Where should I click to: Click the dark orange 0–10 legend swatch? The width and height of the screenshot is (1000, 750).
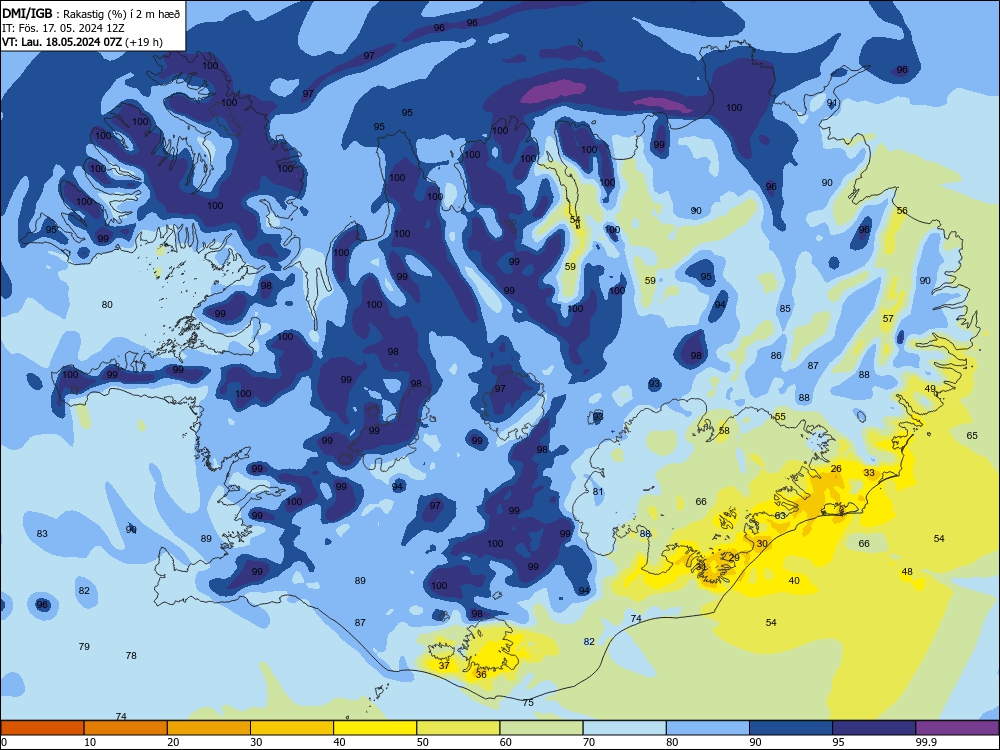(42, 728)
